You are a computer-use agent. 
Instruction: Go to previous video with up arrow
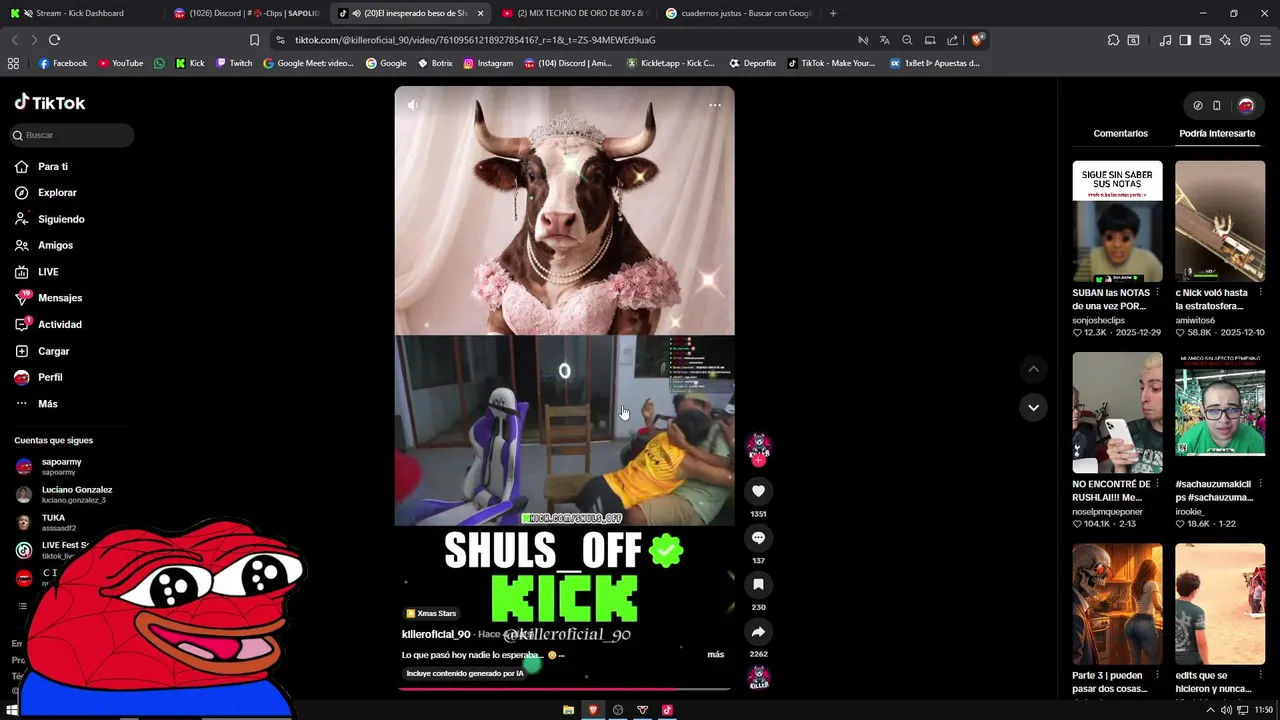1033,369
